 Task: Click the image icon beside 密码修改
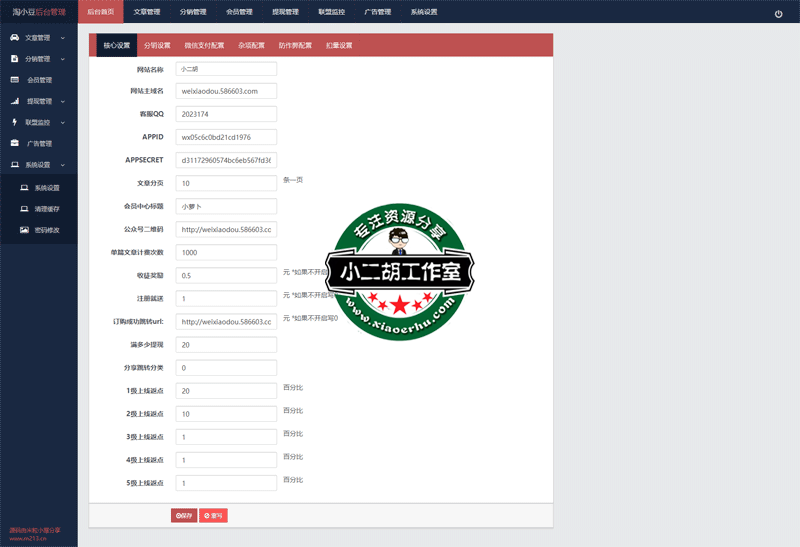pyautogui.click(x=24, y=230)
